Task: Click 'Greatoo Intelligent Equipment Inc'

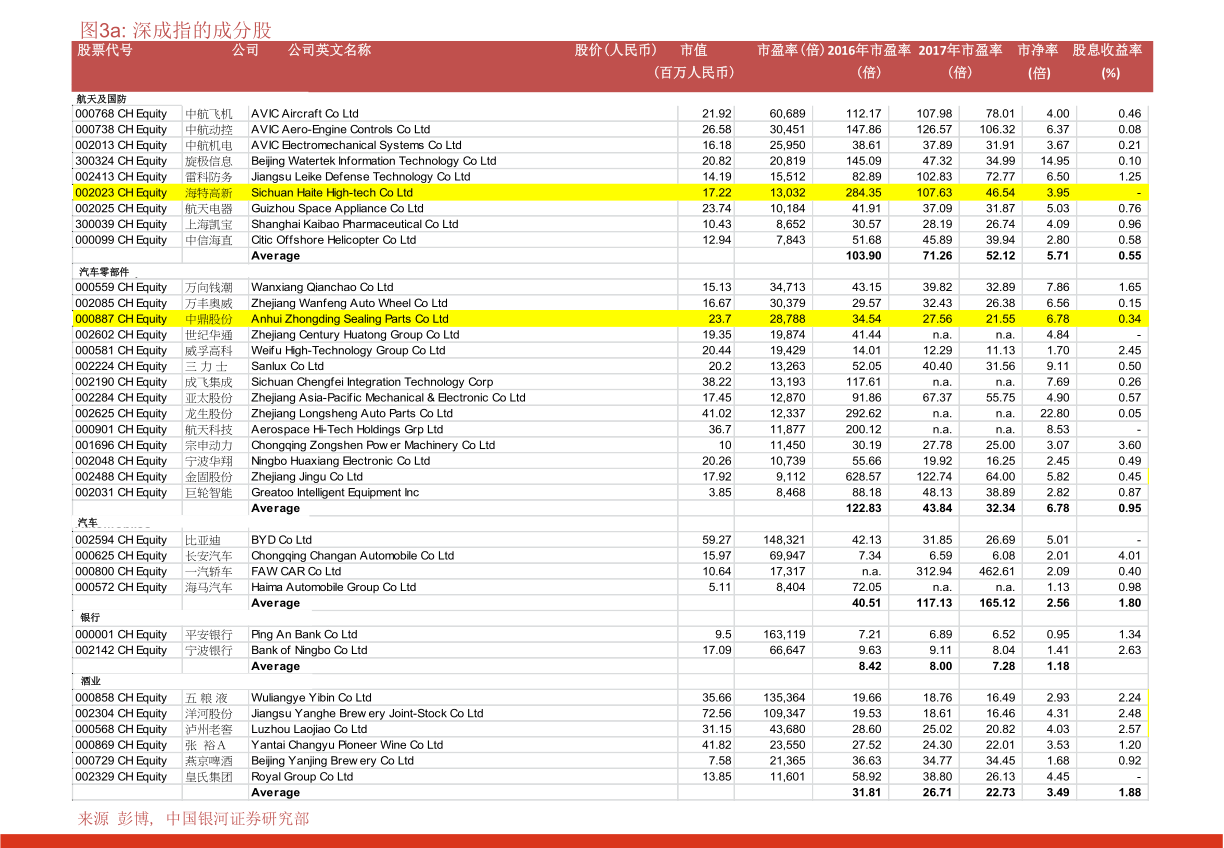Action: 335,492
